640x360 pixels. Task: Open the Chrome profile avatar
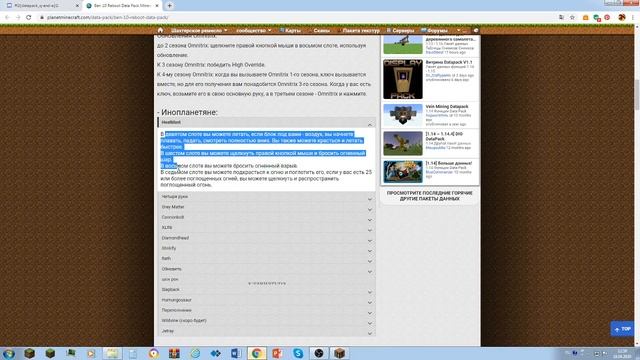click(622, 17)
